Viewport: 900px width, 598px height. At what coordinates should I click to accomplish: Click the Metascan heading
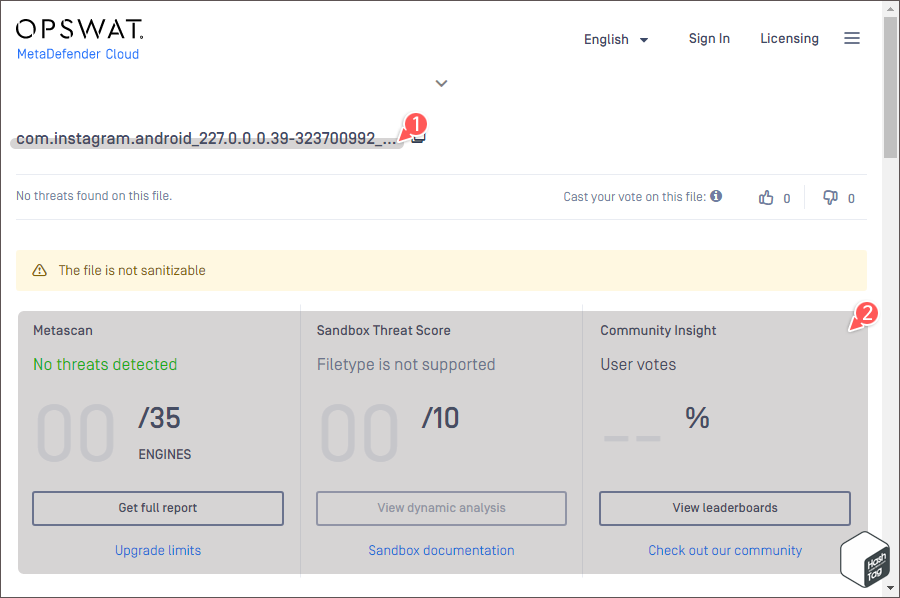click(63, 331)
